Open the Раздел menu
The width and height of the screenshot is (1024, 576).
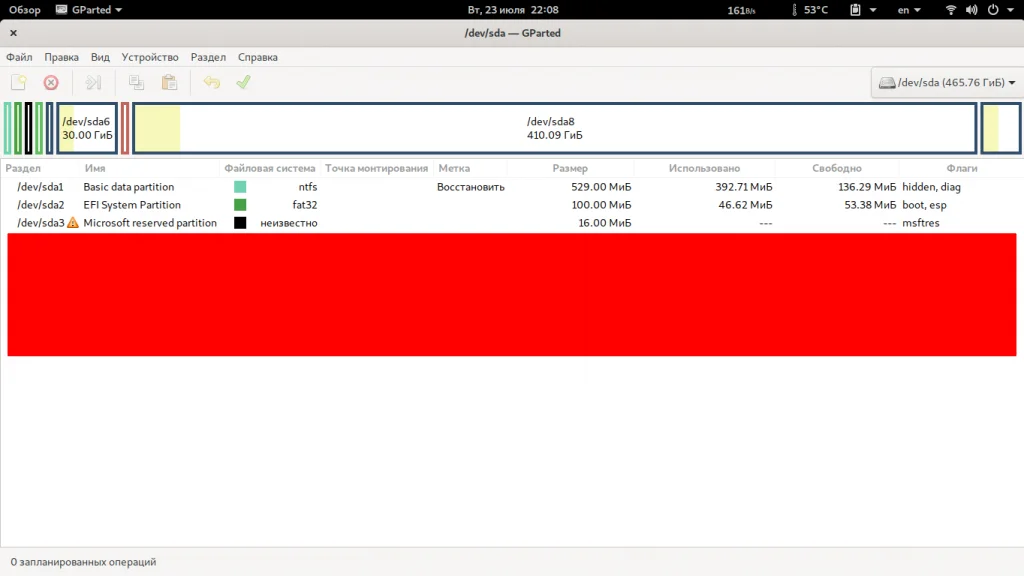click(208, 57)
